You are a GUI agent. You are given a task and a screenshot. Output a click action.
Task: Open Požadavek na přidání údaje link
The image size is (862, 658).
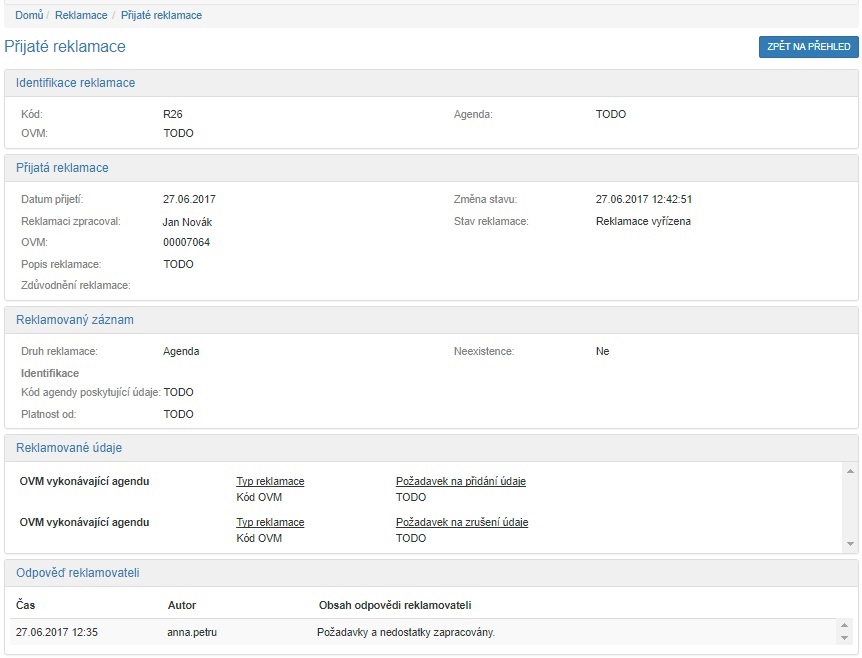[460, 481]
